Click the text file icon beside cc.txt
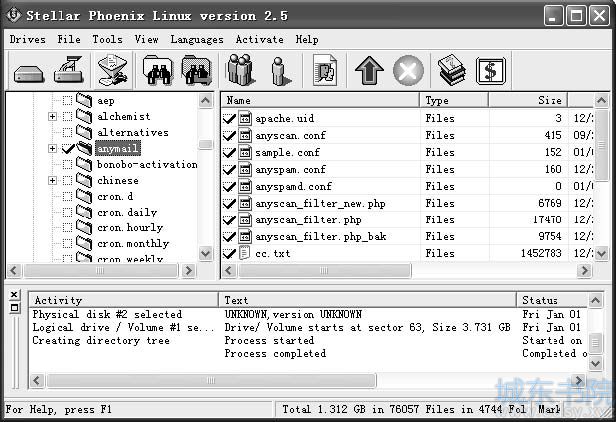Screen dimensions: 616x422 click(244, 253)
